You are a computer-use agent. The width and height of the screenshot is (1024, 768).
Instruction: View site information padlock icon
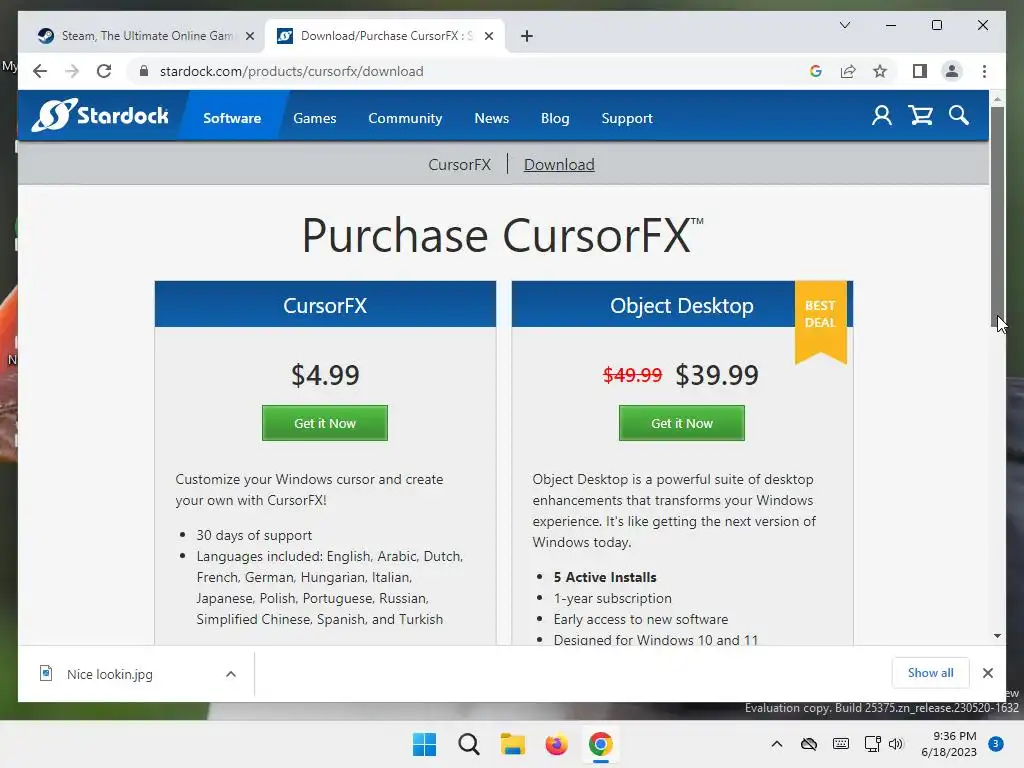[x=144, y=71]
